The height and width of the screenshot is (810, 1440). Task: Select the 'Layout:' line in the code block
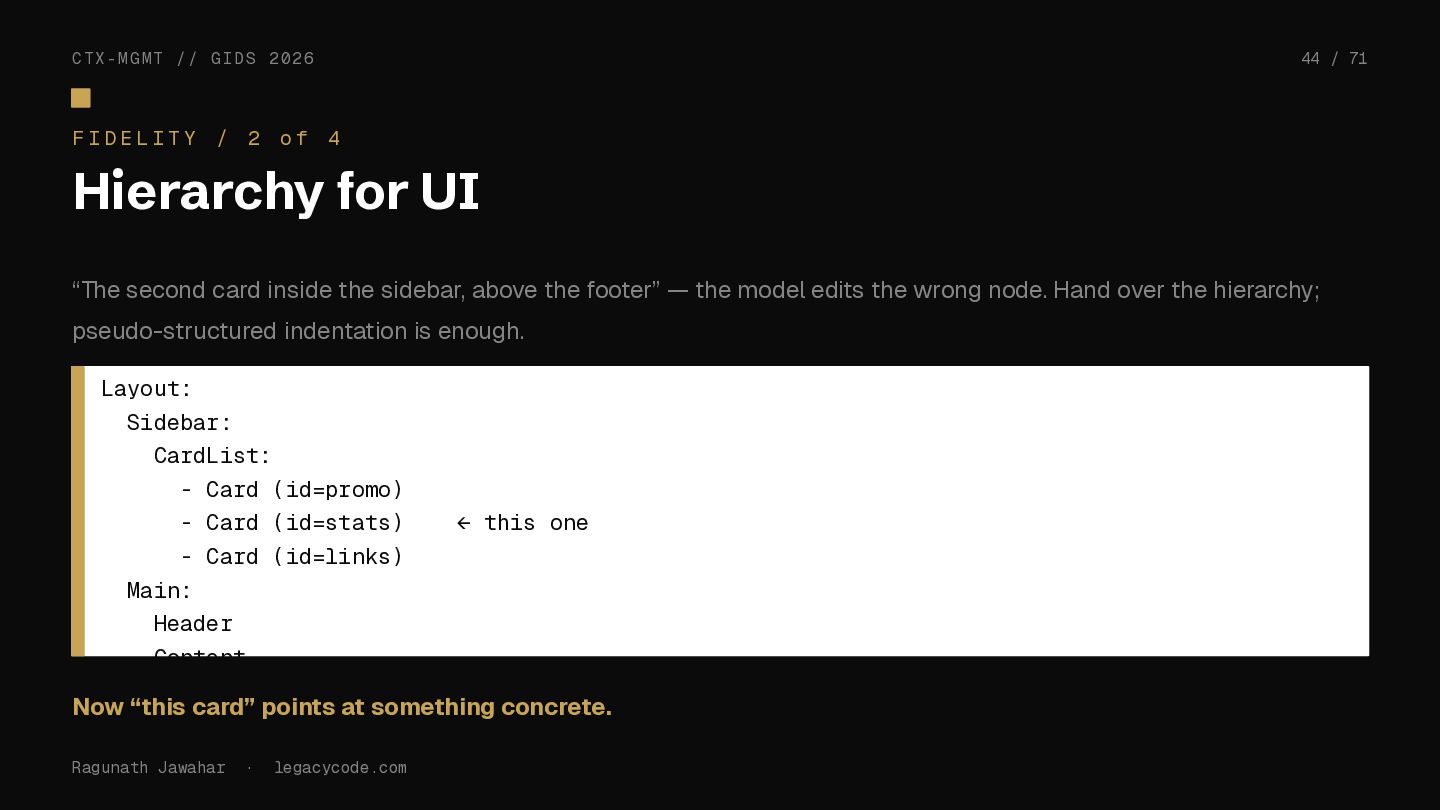(x=146, y=389)
